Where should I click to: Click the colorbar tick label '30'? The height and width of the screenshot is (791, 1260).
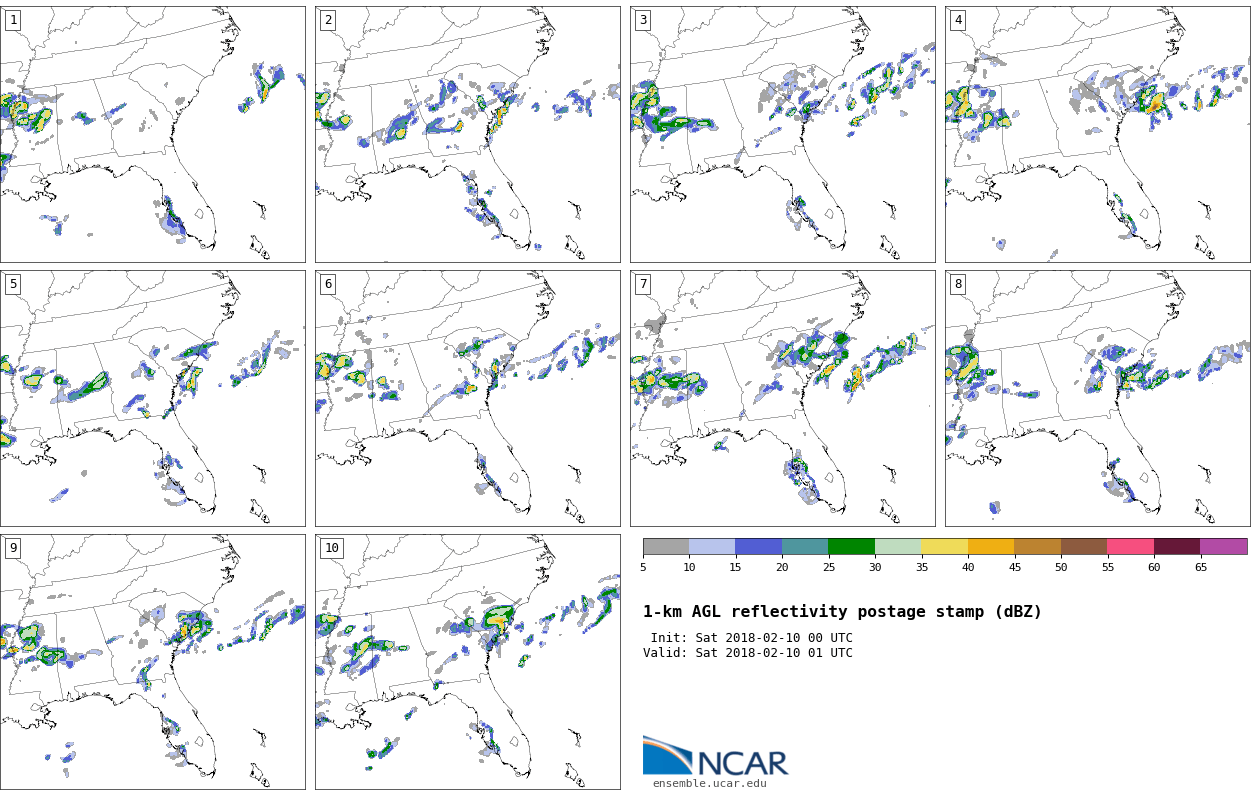875,568
